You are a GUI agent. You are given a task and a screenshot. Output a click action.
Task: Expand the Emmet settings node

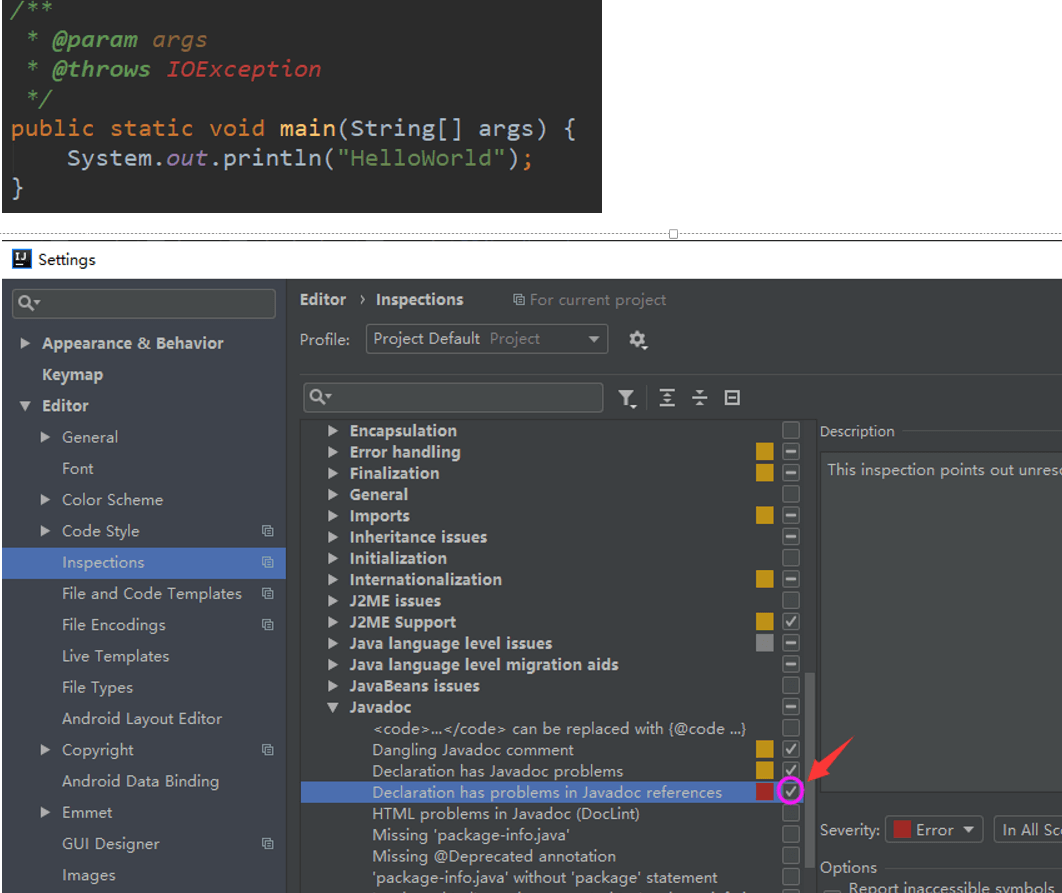[x=45, y=812]
